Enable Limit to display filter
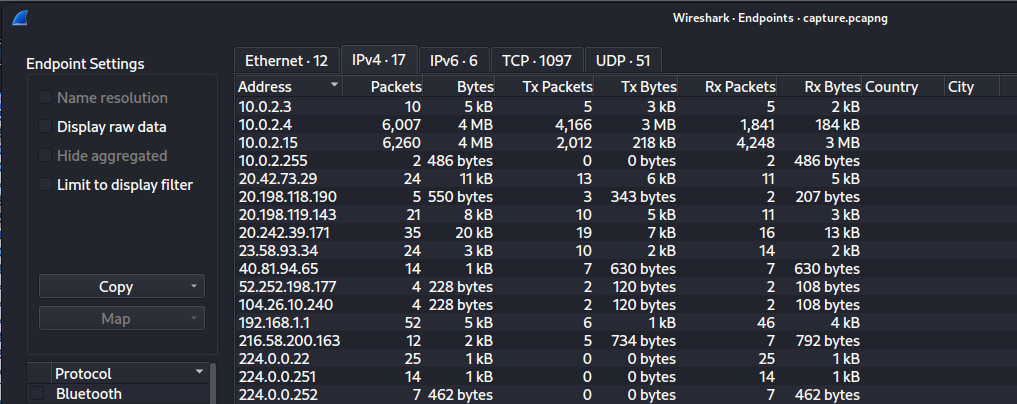Image resolution: width=1017 pixels, height=404 pixels. coord(45,185)
